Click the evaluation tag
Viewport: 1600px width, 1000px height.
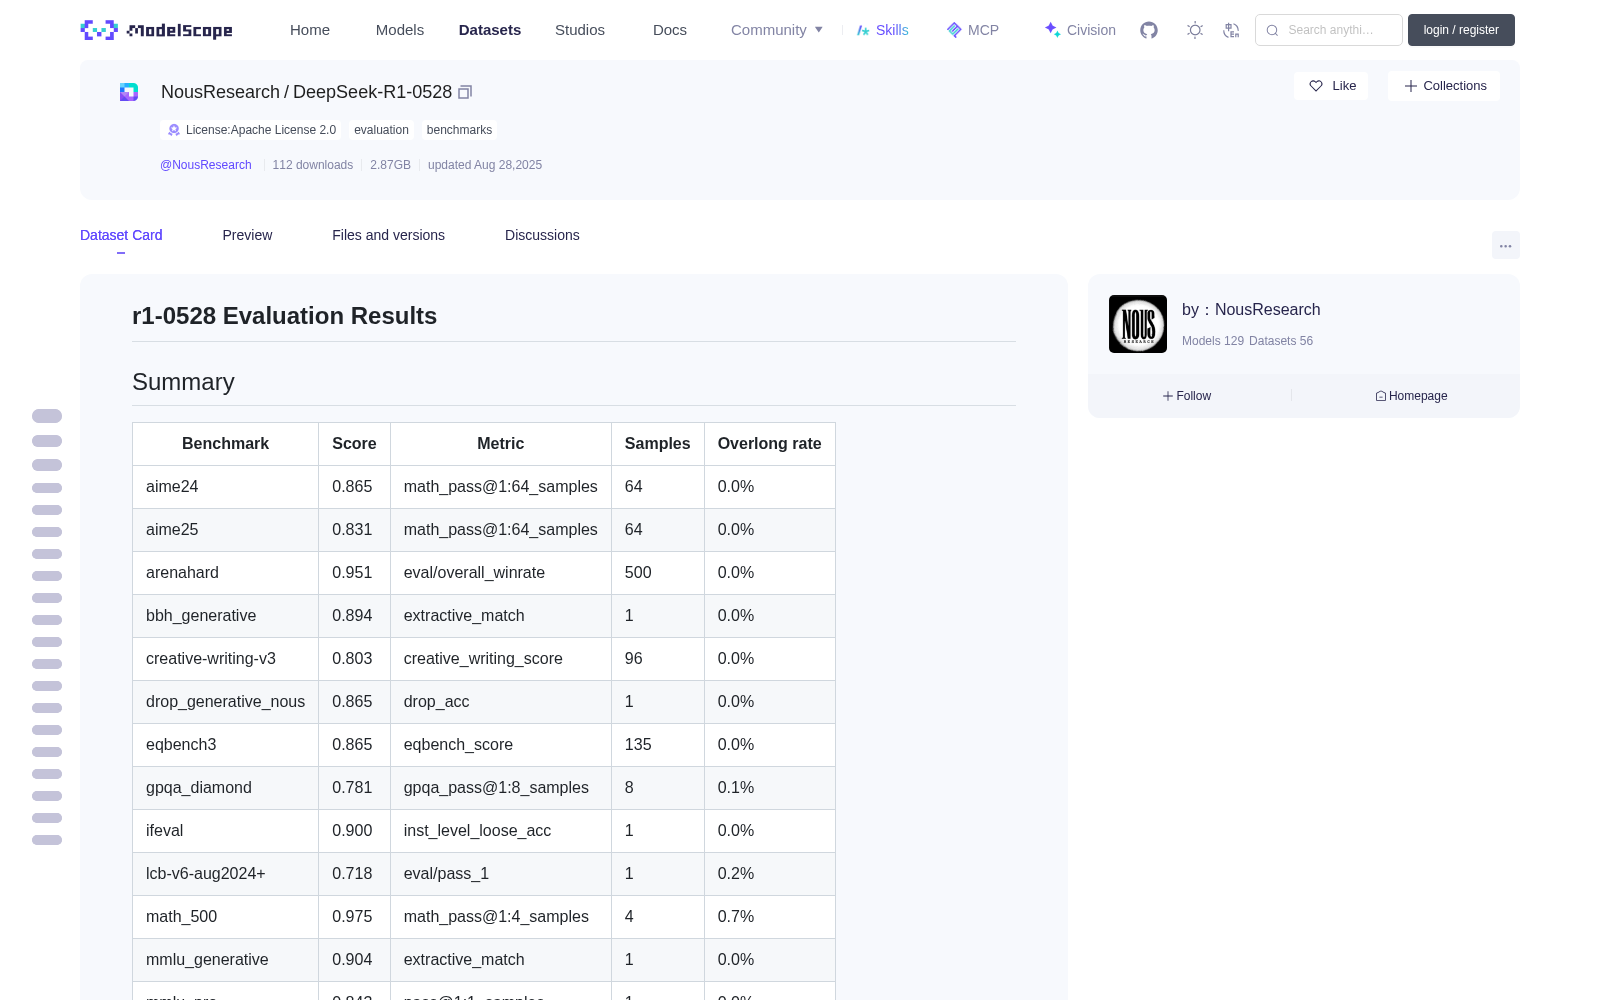(x=381, y=130)
